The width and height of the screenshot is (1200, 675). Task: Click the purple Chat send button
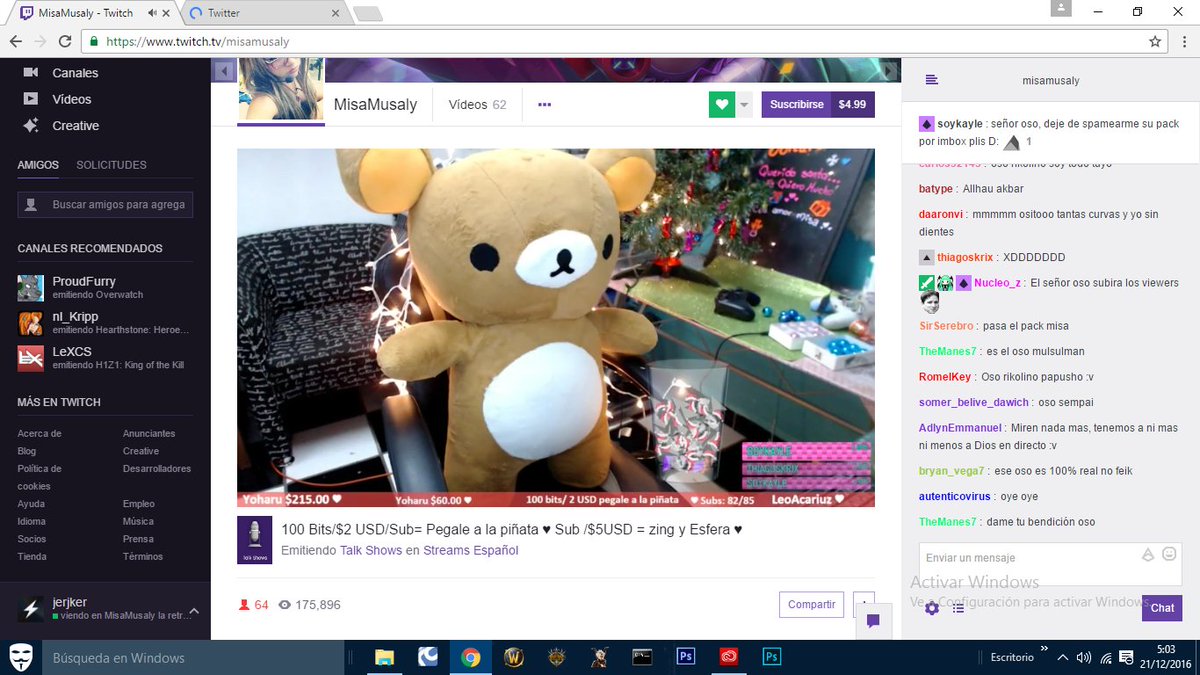coord(1162,608)
